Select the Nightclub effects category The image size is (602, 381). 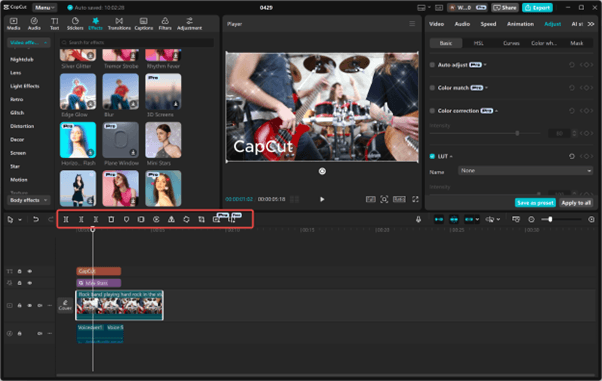pos(22,60)
